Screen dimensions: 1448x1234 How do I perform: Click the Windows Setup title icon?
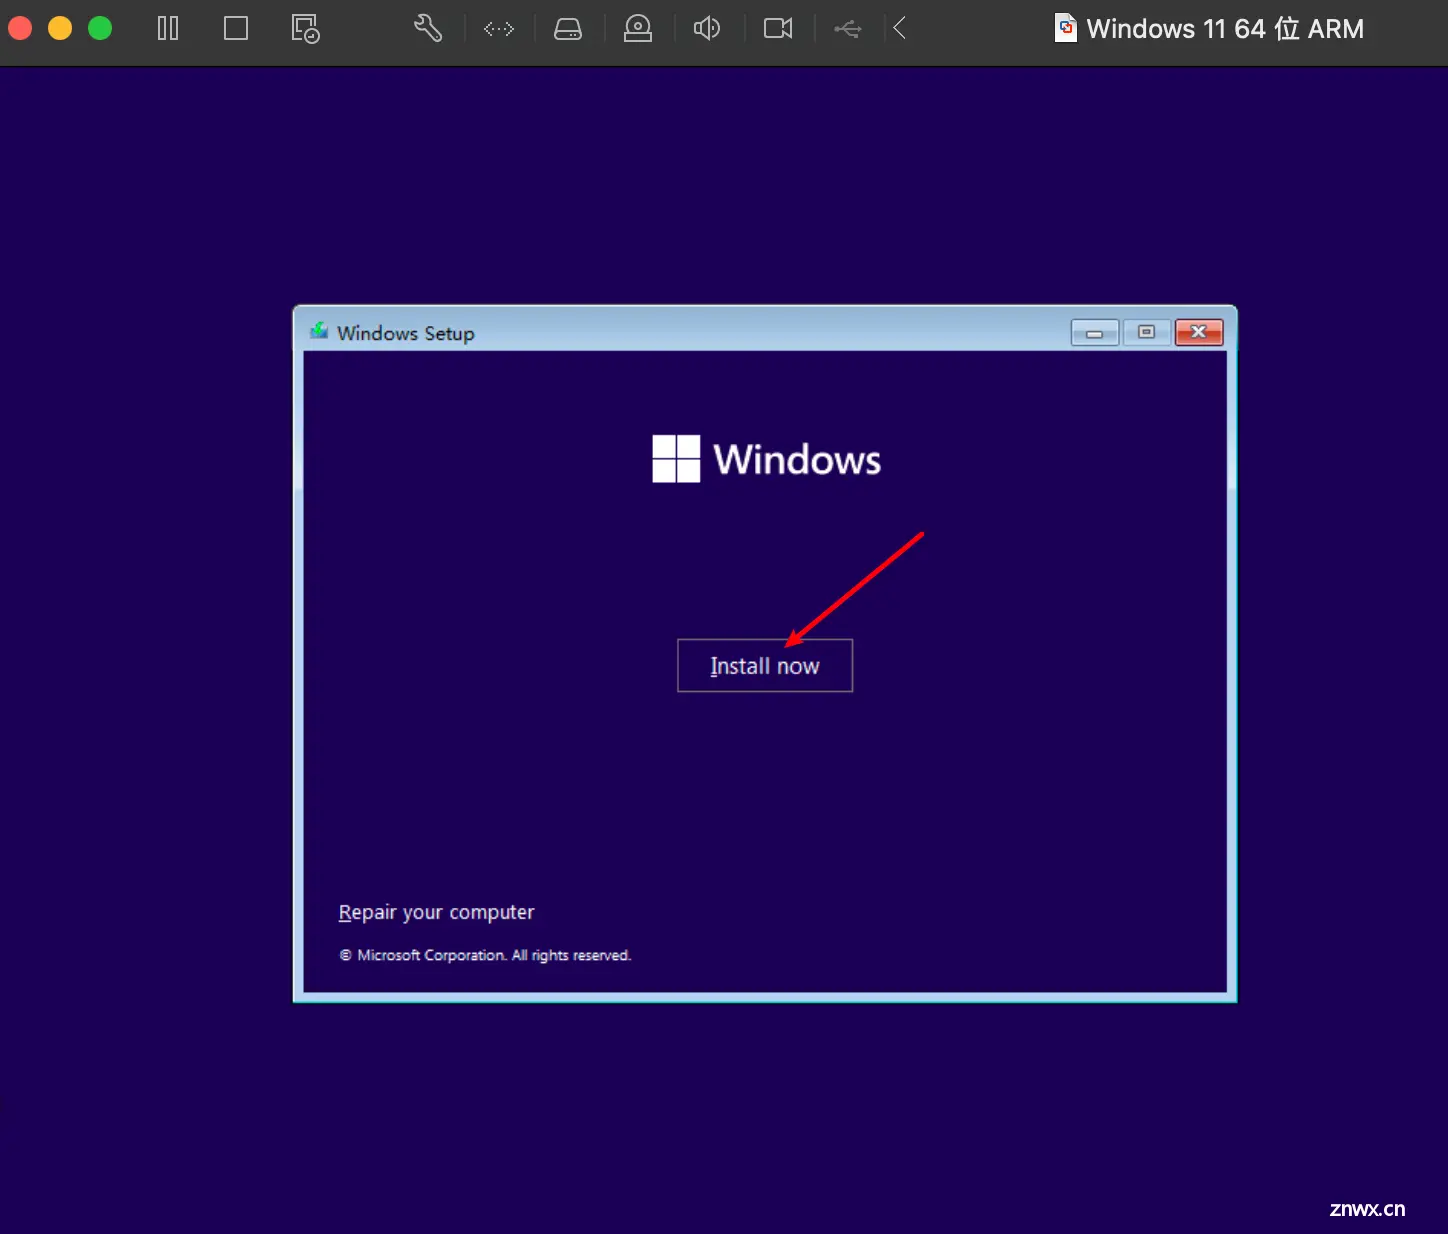click(319, 331)
